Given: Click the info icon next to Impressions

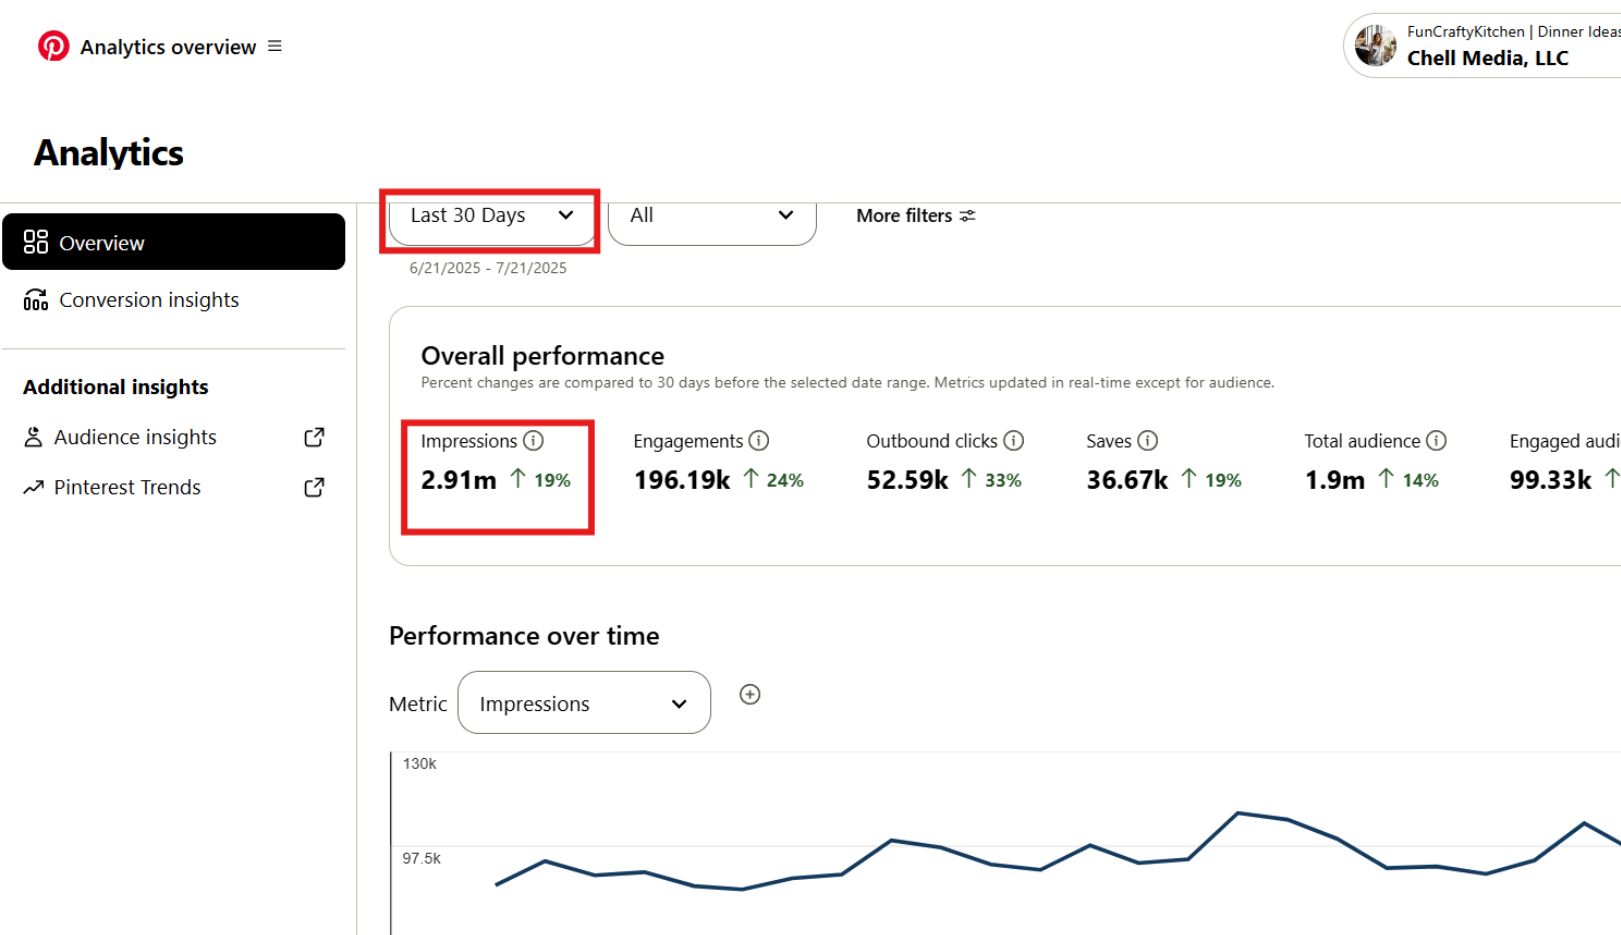Looking at the screenshot, I should [534, 441].
